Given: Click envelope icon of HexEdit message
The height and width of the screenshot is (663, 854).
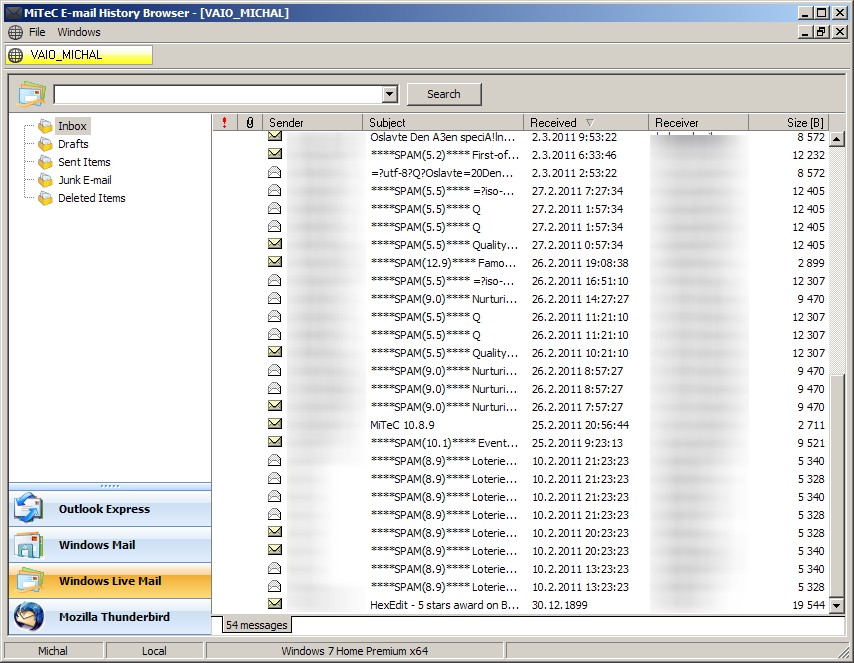Looking at the screenshot, I should [x=275, y=603].
